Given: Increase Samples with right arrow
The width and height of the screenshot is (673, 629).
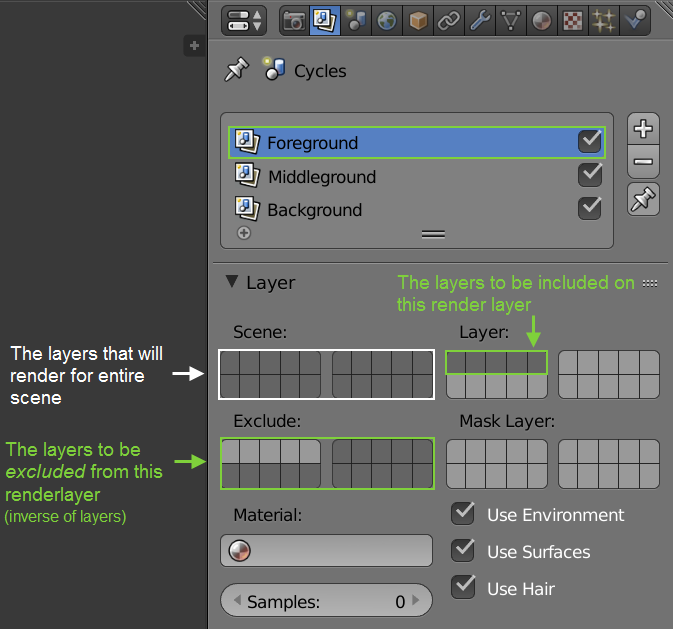Looking at the screenshot, I should [x=415, y=600].
